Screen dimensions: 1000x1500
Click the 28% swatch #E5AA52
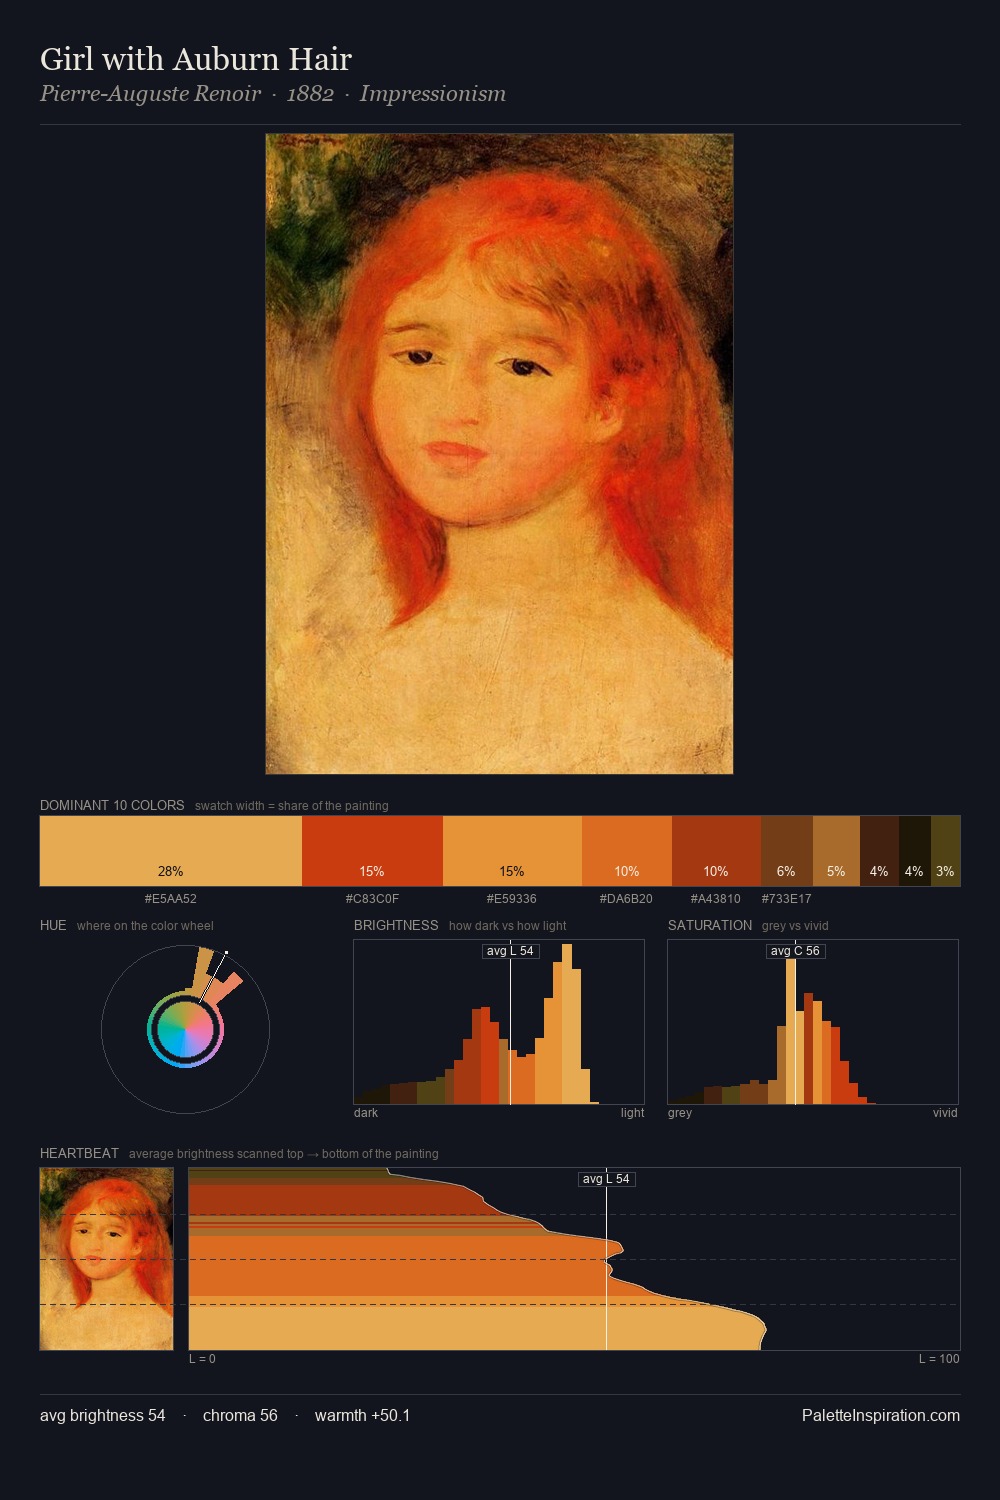pos(171,851)
